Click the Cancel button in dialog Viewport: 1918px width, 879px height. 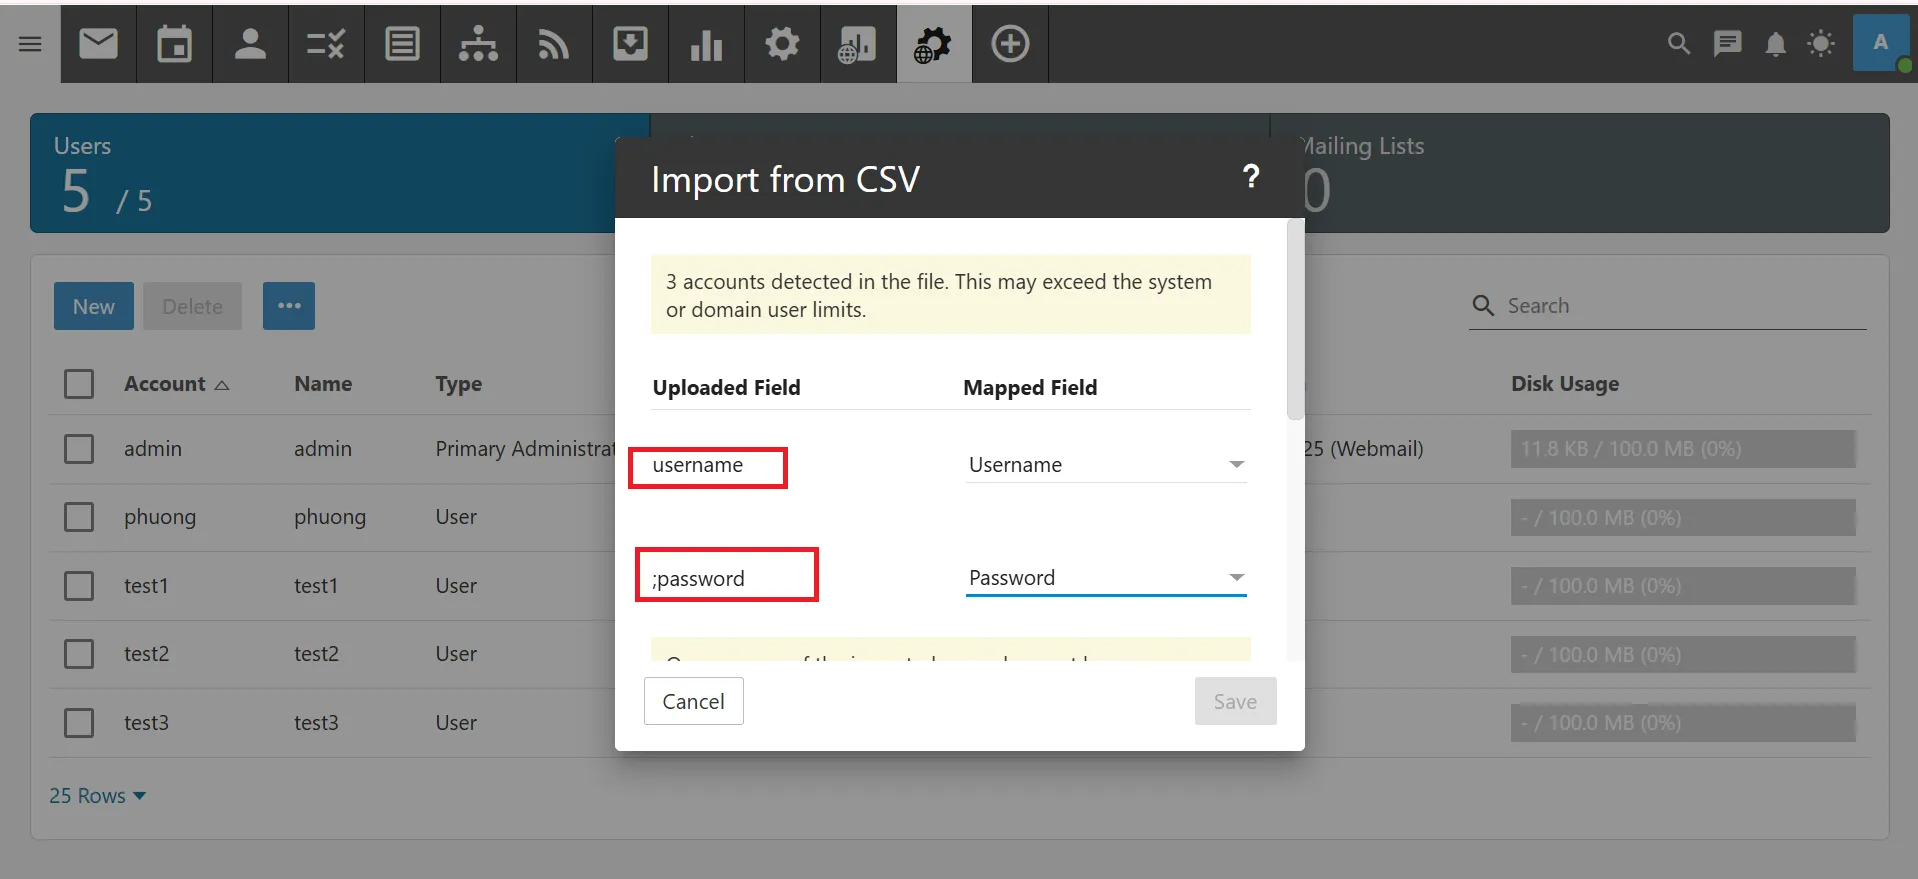click(x=693, y=701)
